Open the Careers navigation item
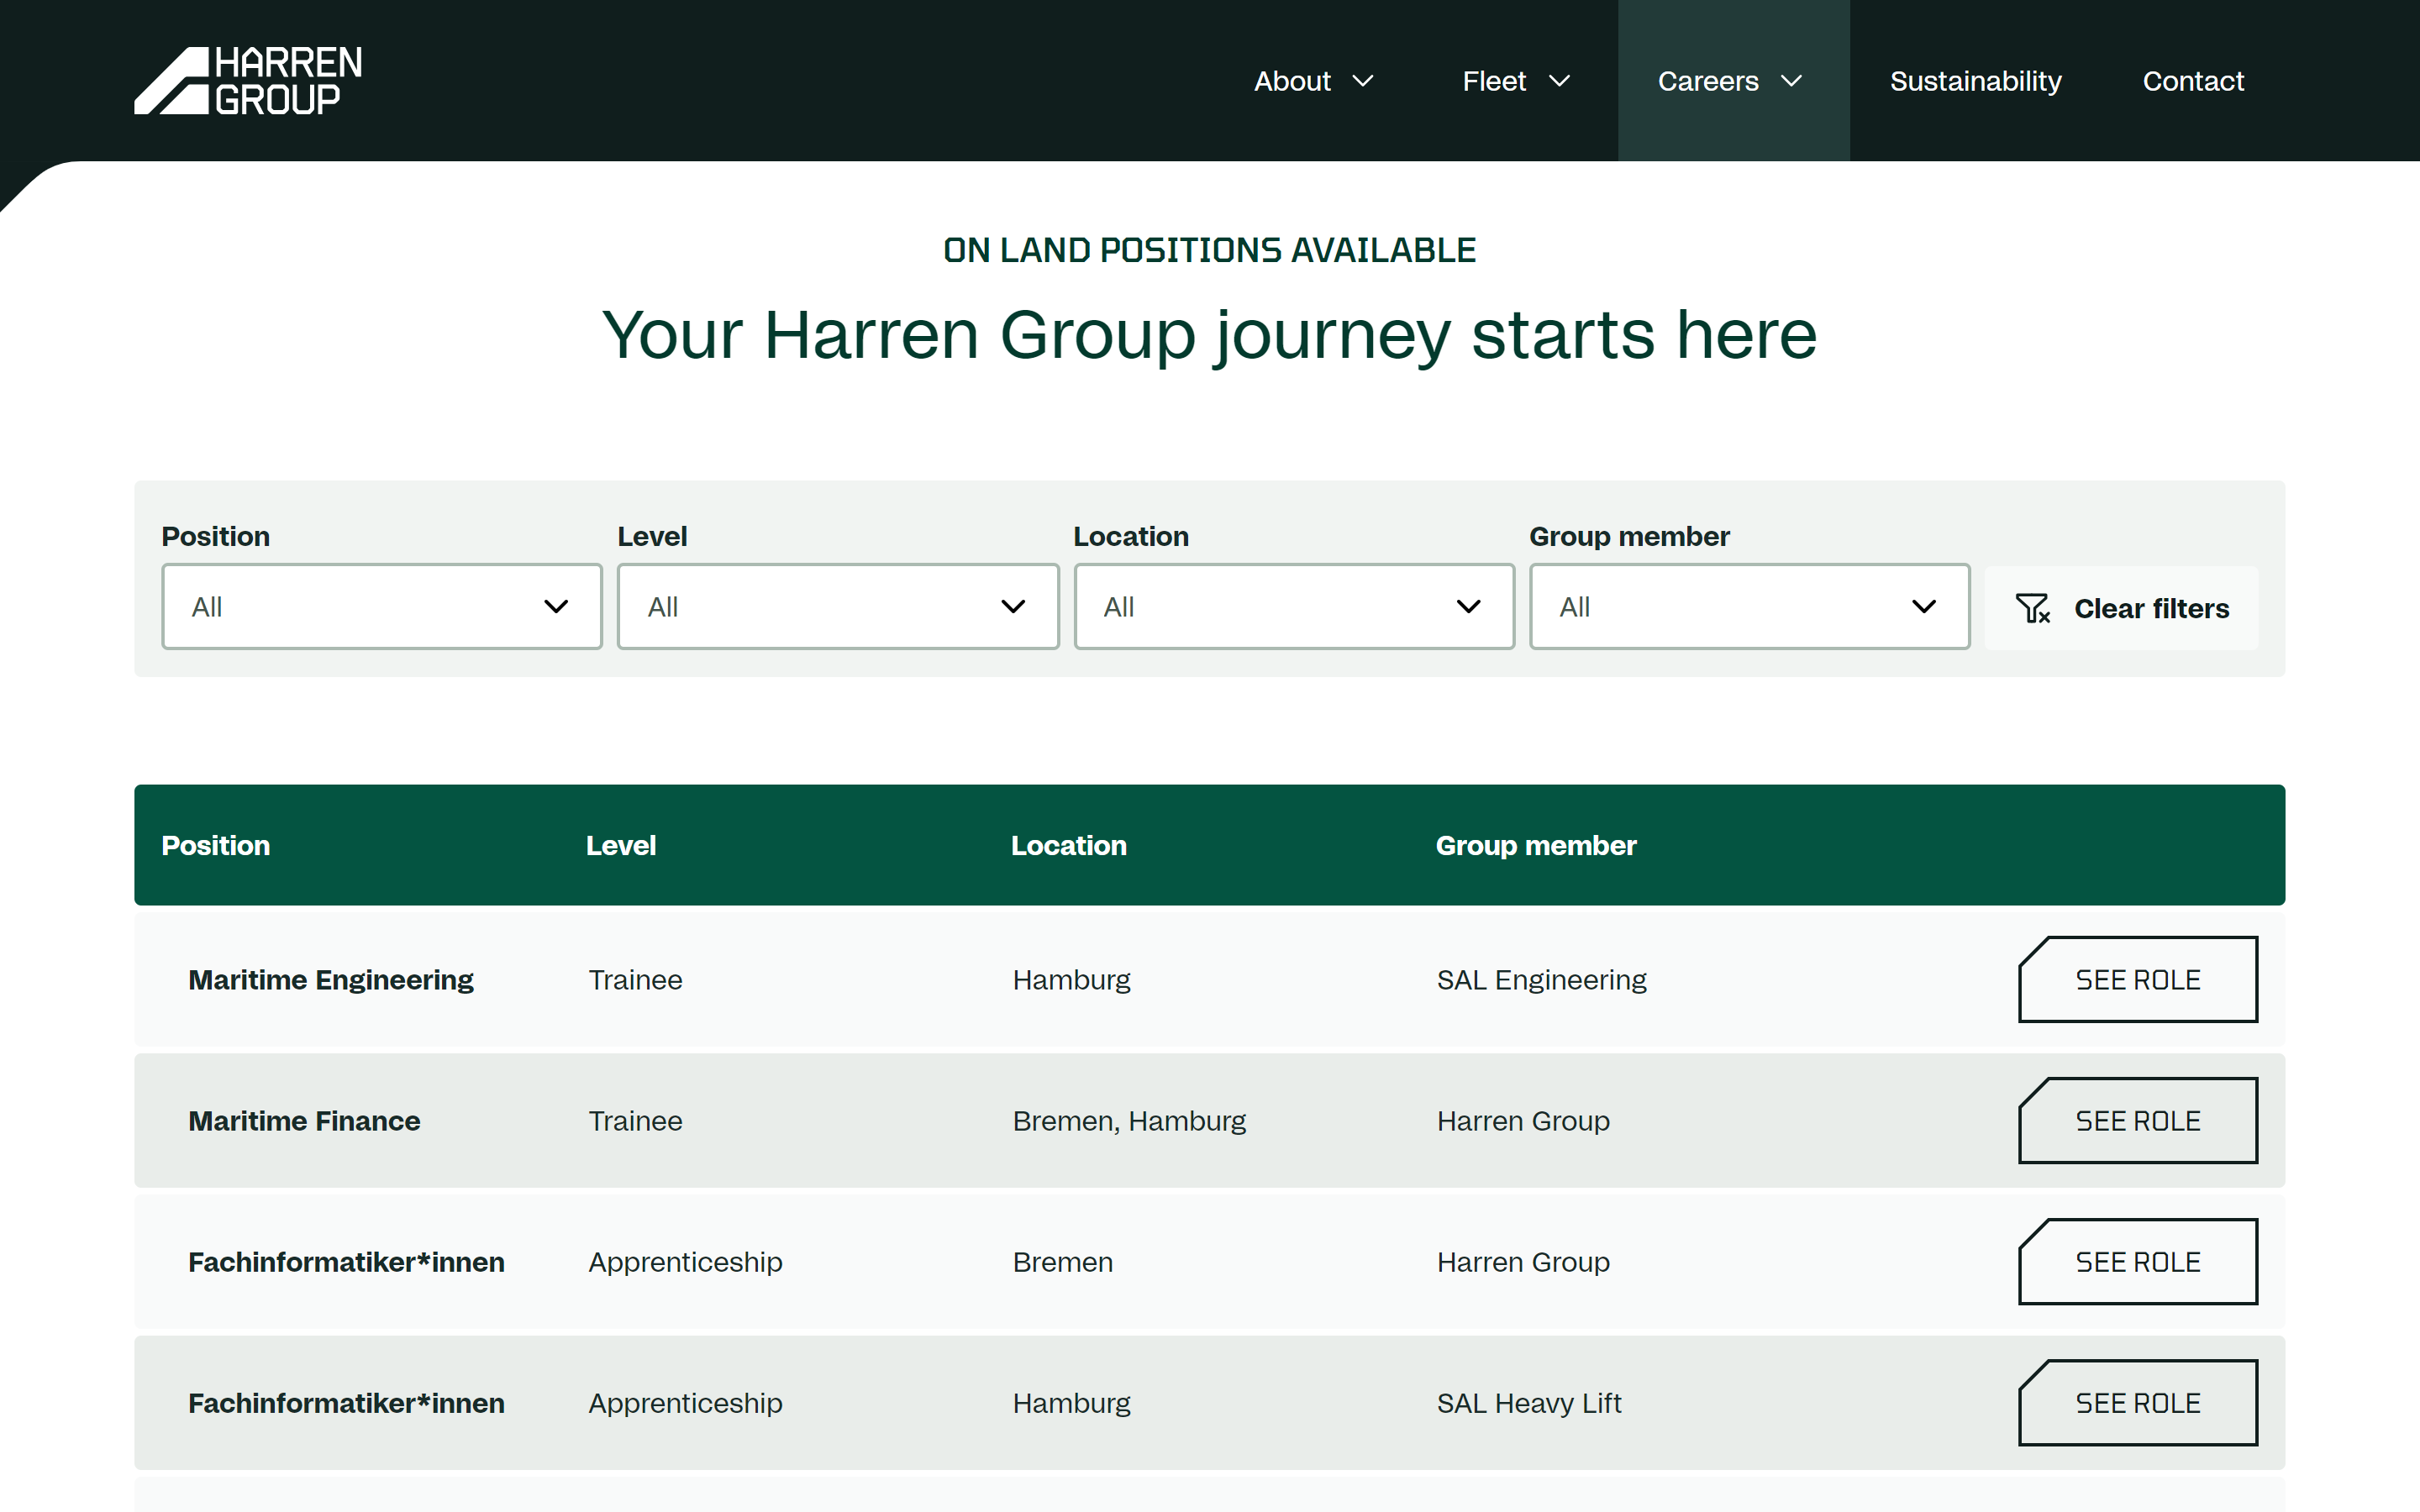The image size is (2420, 1512). coord(1708,81)
